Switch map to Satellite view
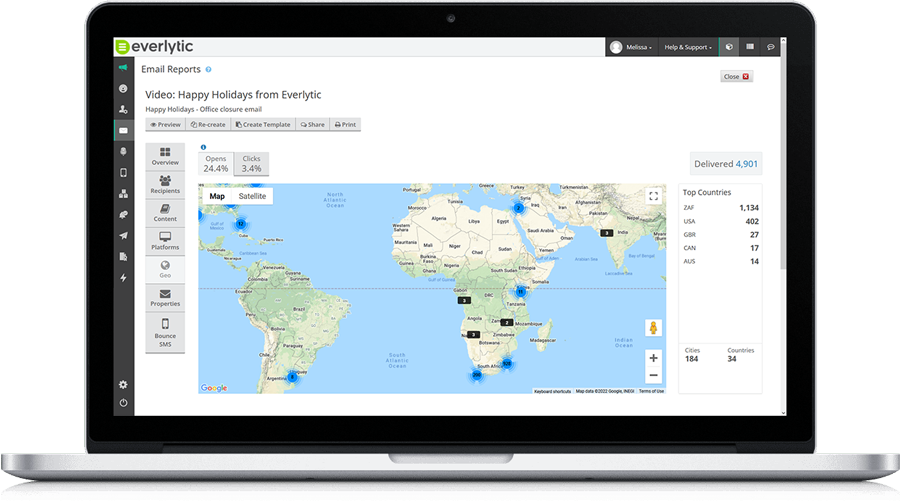Screen dimensions: 900x501 pyautogui.click(x=252, y=196)
